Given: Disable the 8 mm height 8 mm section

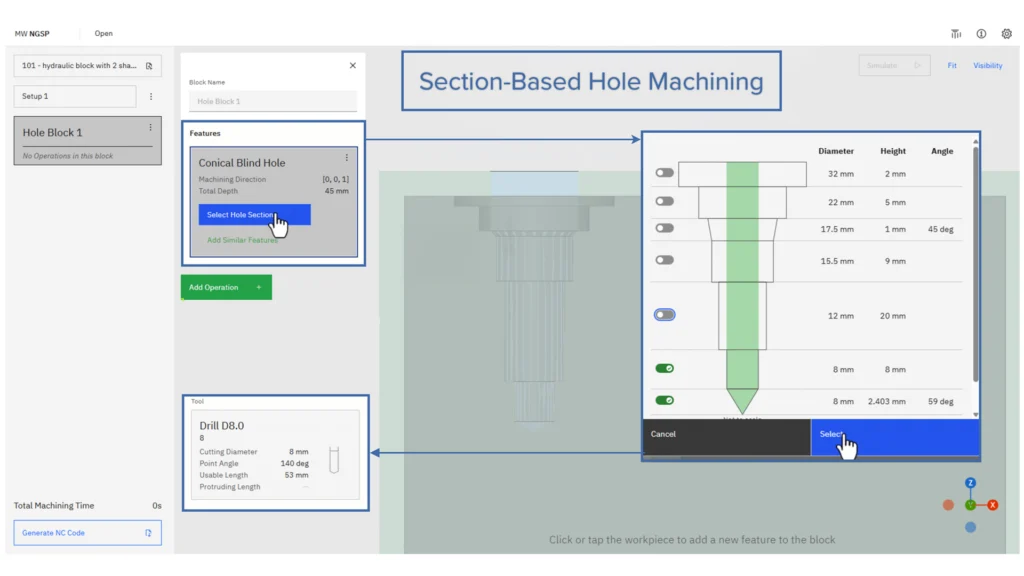Looking at the screenshot, I should [664, 368].
